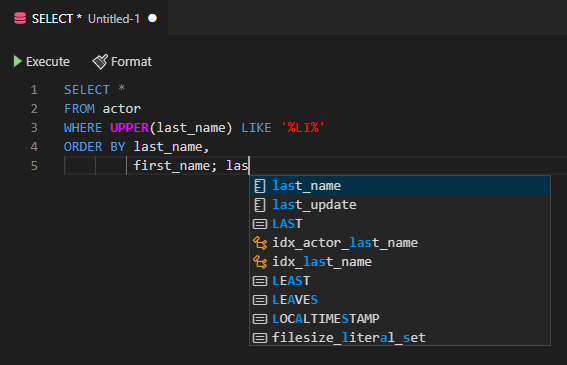Image resolution: width=567 pixels, height=365 pixels.
Task: Click the '%LI%' string literal
Action: click(x=303, y=128)
